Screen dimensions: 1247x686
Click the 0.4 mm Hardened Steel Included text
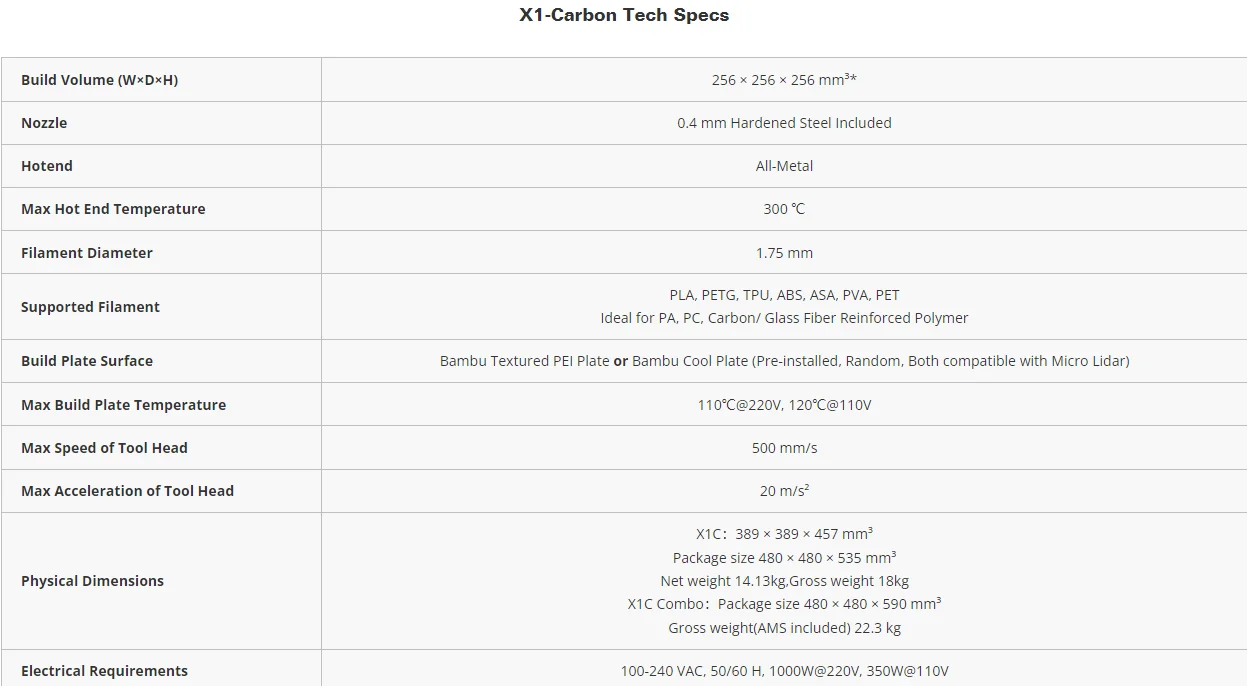click(784, 123)
